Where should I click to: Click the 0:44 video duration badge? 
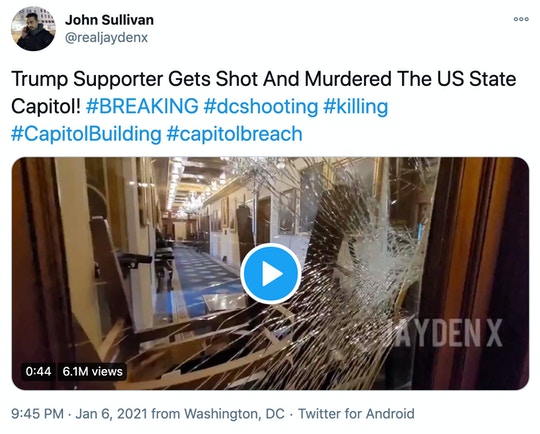pyautogui.click(x=38, y=371)
